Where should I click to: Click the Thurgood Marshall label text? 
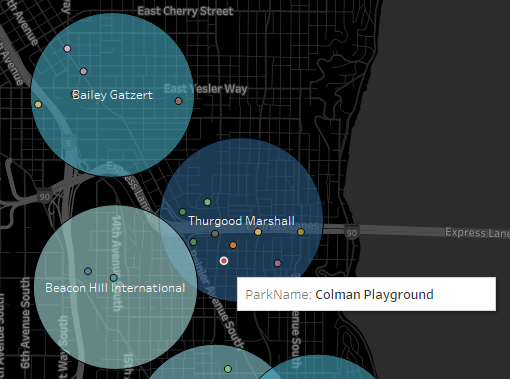coord(241,221)
